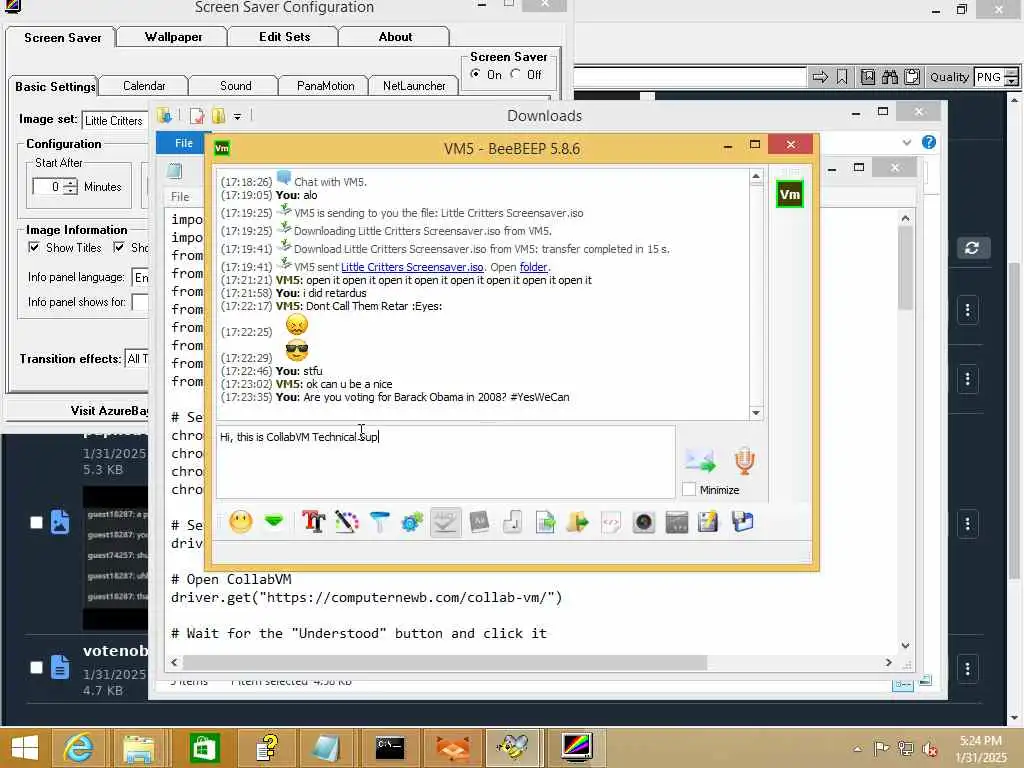Click the dark gray window icon in BeeBEEP toolbar
This screenshot has width=1024, height=768.
pyautogui.click(x=677, y=522)
